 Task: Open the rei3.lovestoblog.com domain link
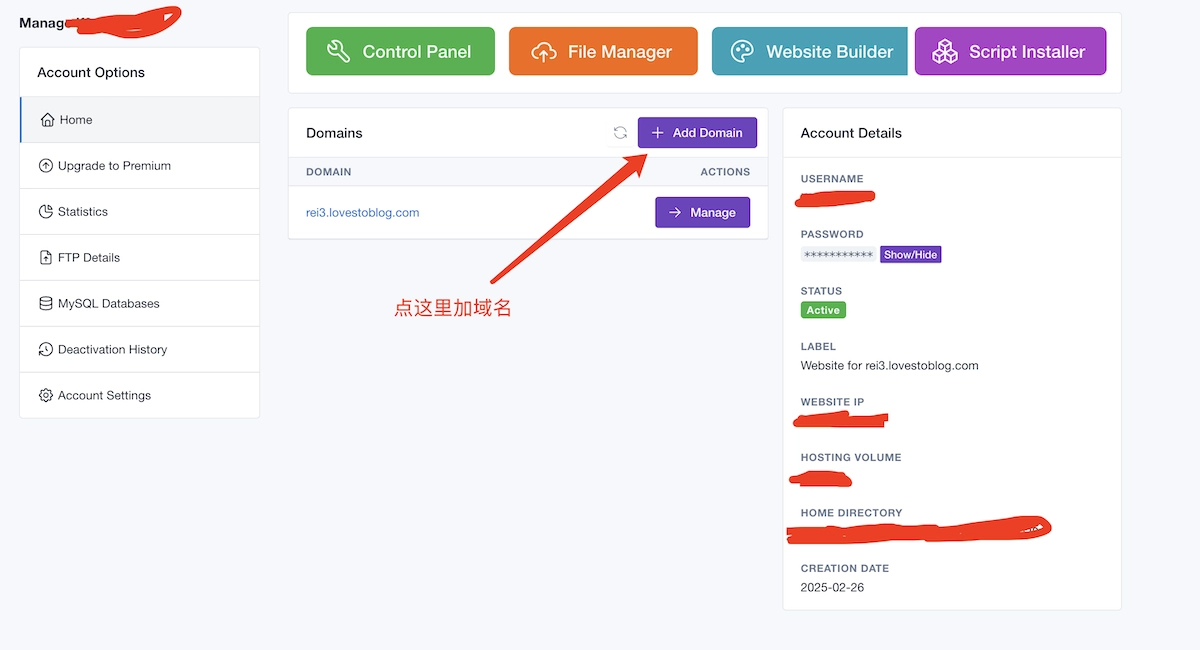362,212
